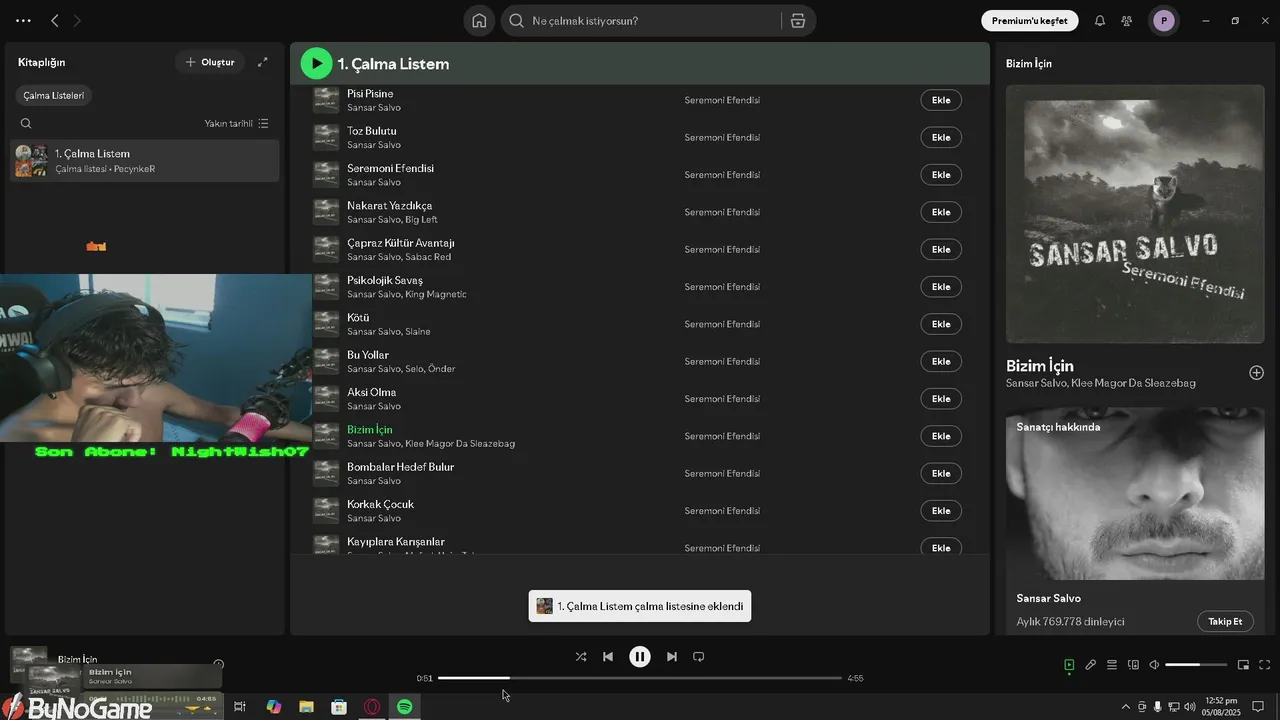Click the Oluştur button

click(209, 62)
